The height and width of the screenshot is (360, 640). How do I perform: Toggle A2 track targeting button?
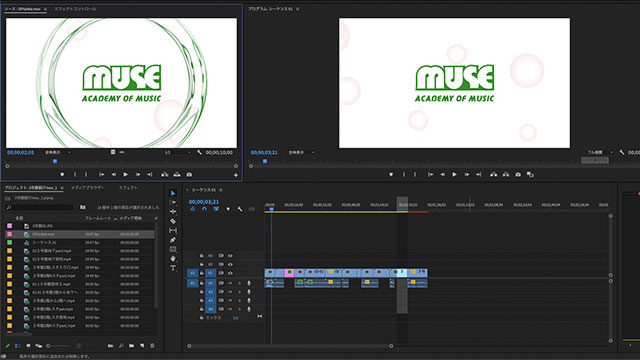[211, 292]
